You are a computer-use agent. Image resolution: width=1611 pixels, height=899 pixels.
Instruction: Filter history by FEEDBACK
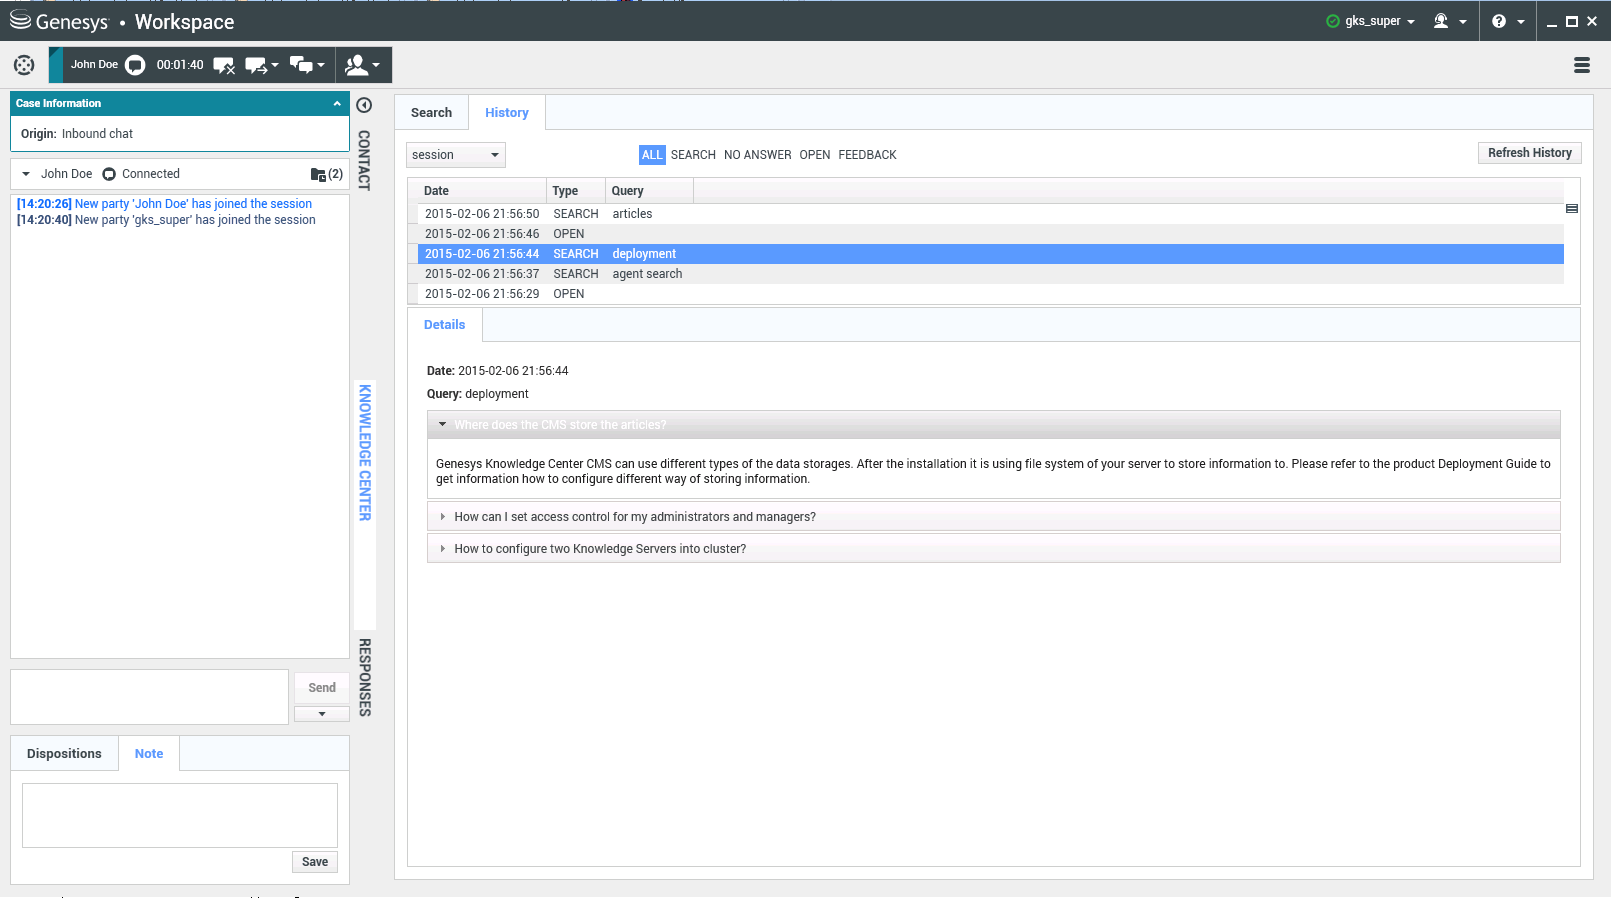867,155
